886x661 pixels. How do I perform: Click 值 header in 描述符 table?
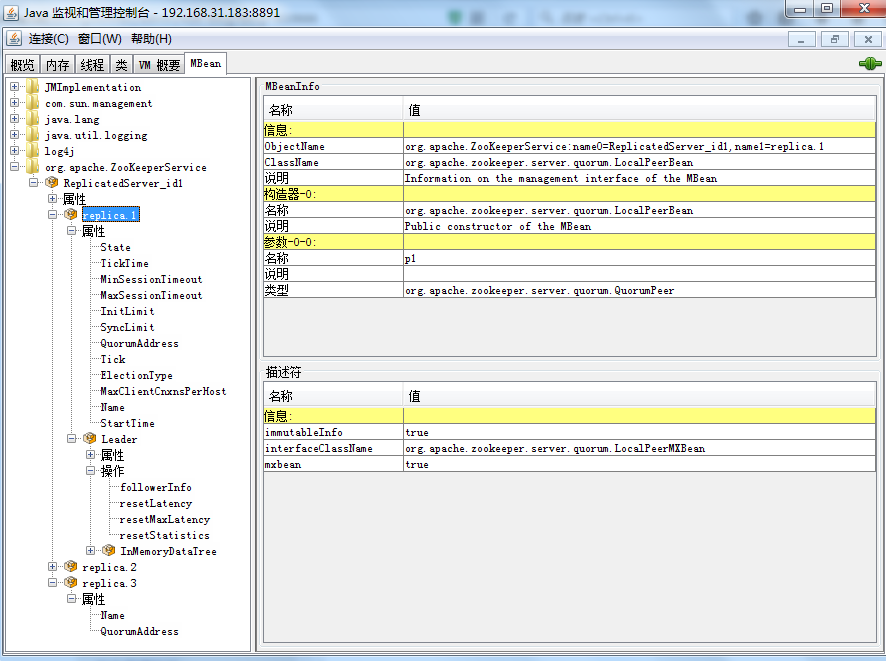(639, 396)
